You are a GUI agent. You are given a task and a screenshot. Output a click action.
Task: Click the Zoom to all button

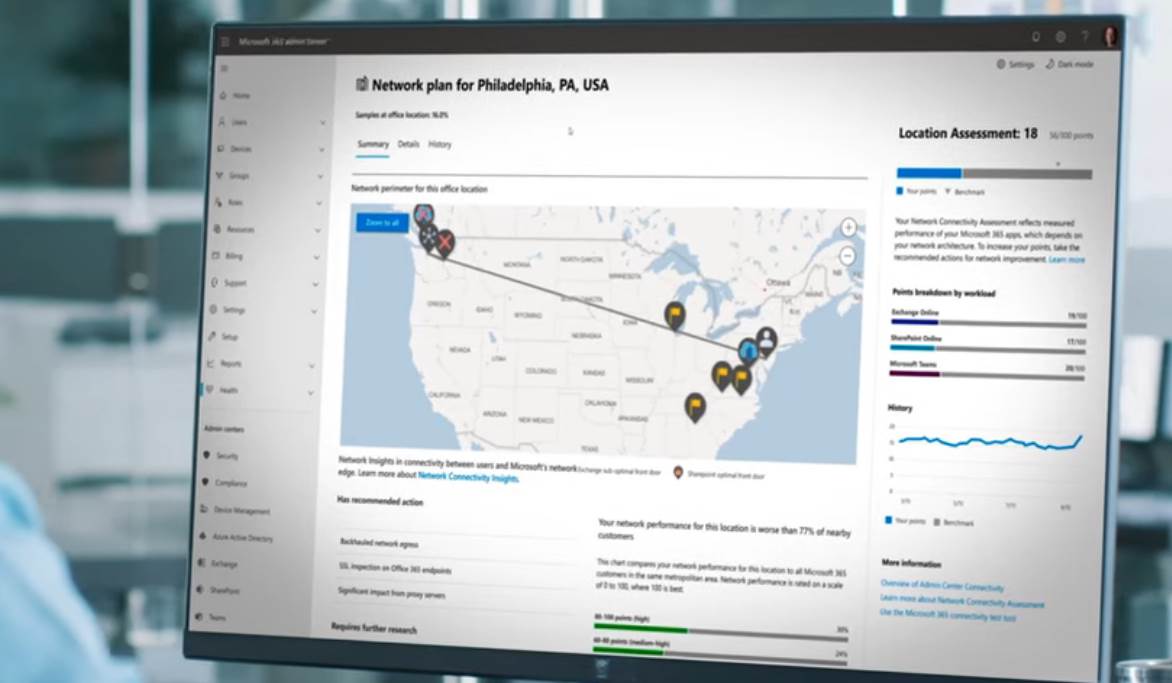click(382, 222)
